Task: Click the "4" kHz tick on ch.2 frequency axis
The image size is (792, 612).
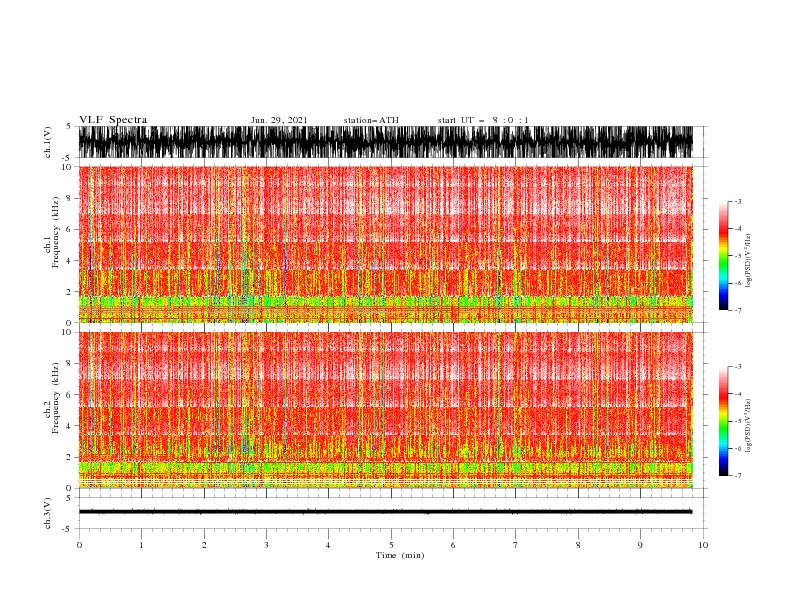Action: pos(69,426)
